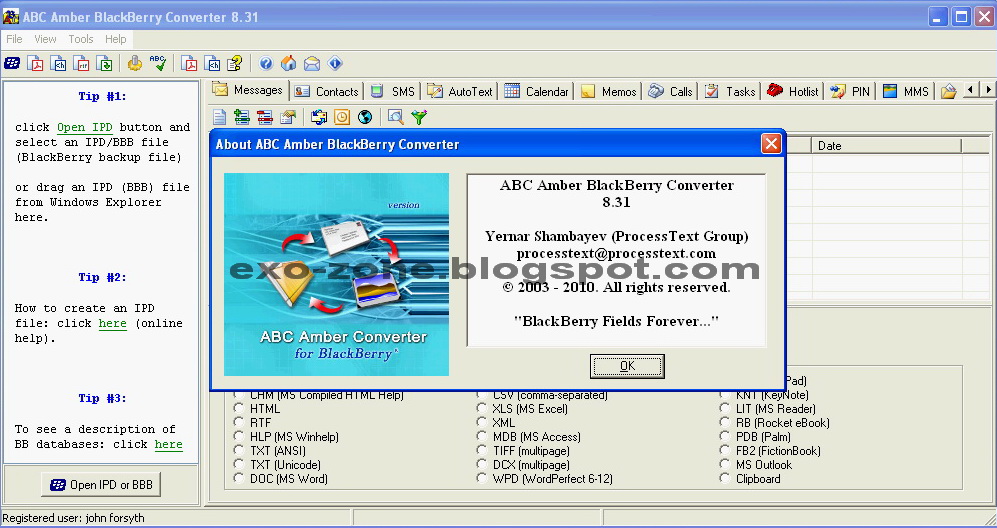This screenshot has width=997, height=528.
Task: Click the 'Registered user: john forsyth' status bar text
Action: tap(74, 518)
